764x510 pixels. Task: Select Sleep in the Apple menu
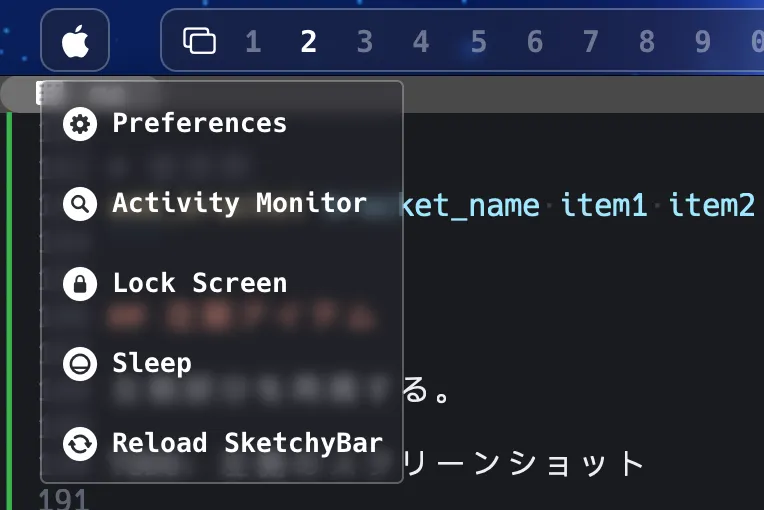coord(151,363)
